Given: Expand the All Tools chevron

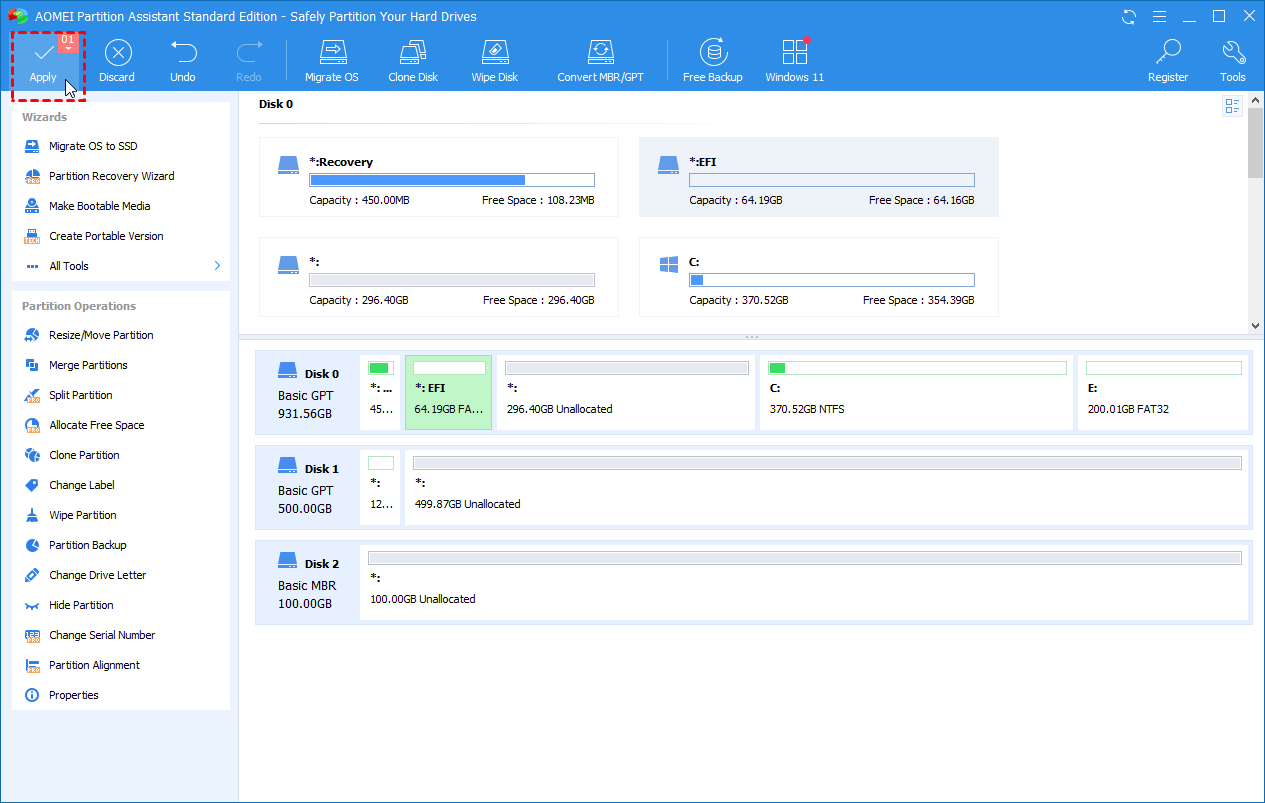Looking at the screenshot, I should point(217,266).
